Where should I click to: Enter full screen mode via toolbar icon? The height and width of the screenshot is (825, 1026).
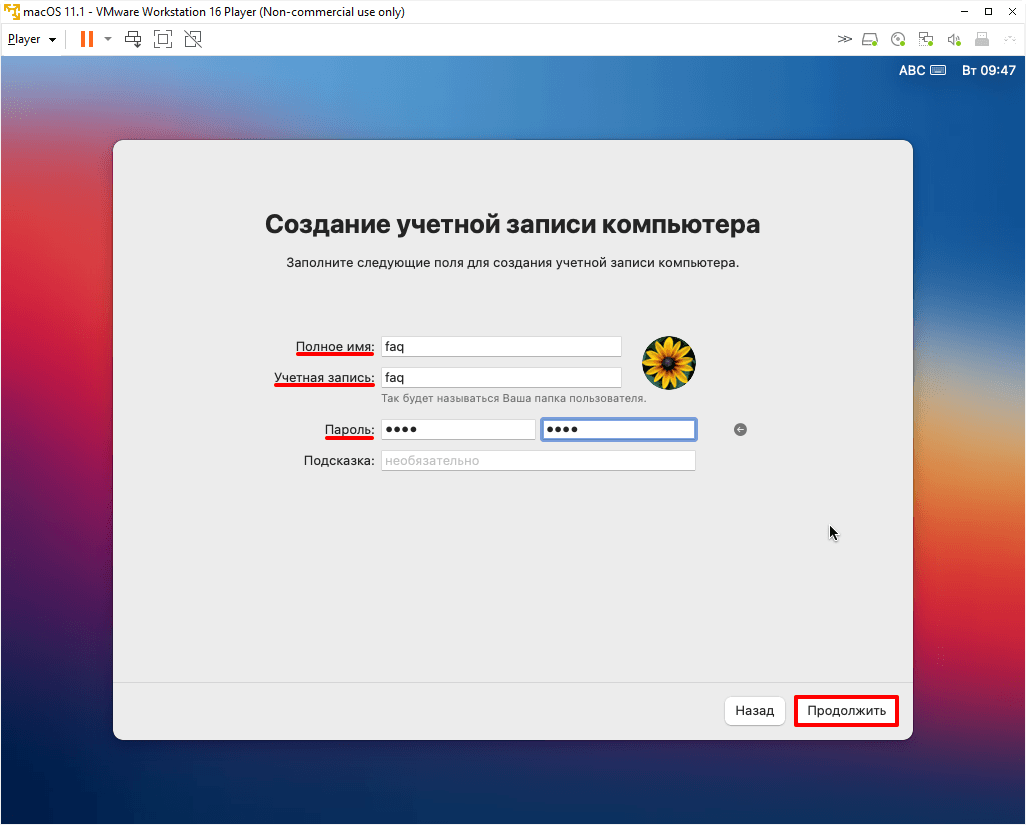pyautogui.click(x=163, y=40)
